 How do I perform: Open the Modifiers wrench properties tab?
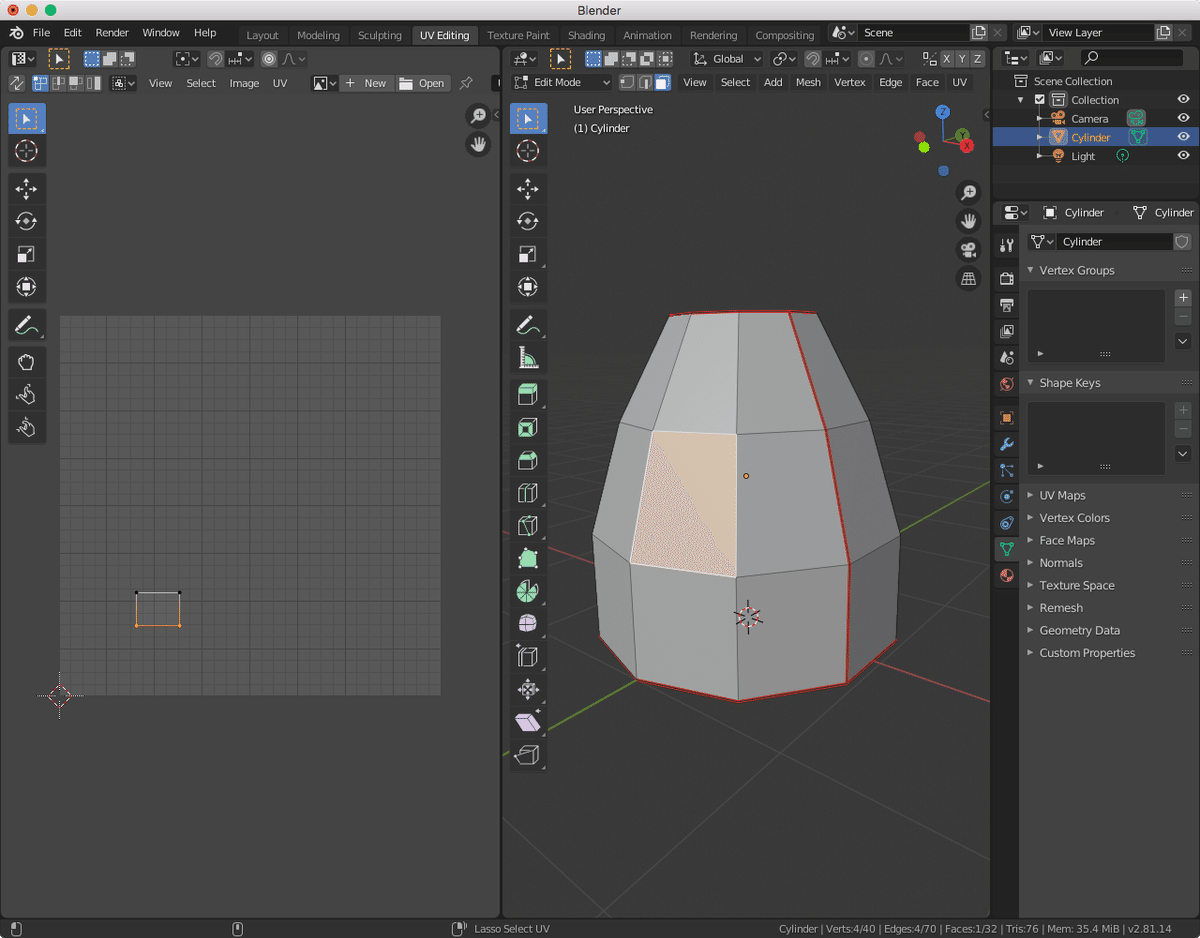[1007, 444]
